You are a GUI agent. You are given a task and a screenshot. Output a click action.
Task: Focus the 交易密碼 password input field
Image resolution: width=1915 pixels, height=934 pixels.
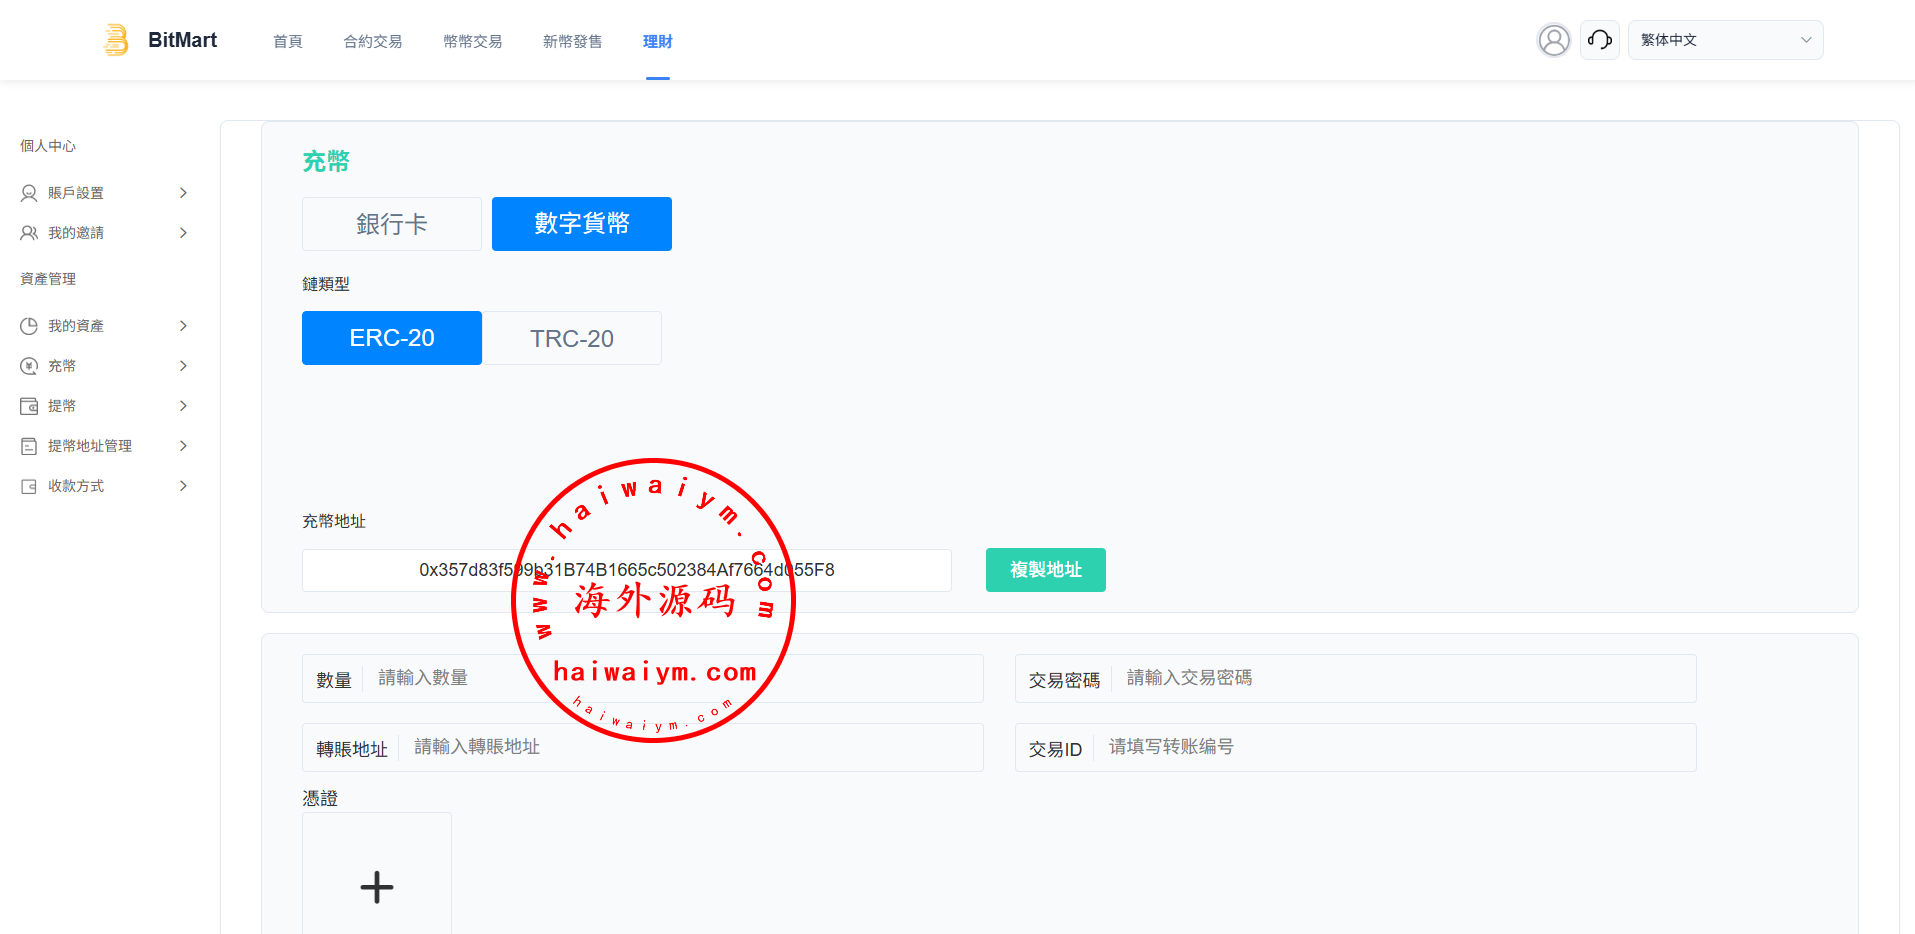tap(1400, 678)
